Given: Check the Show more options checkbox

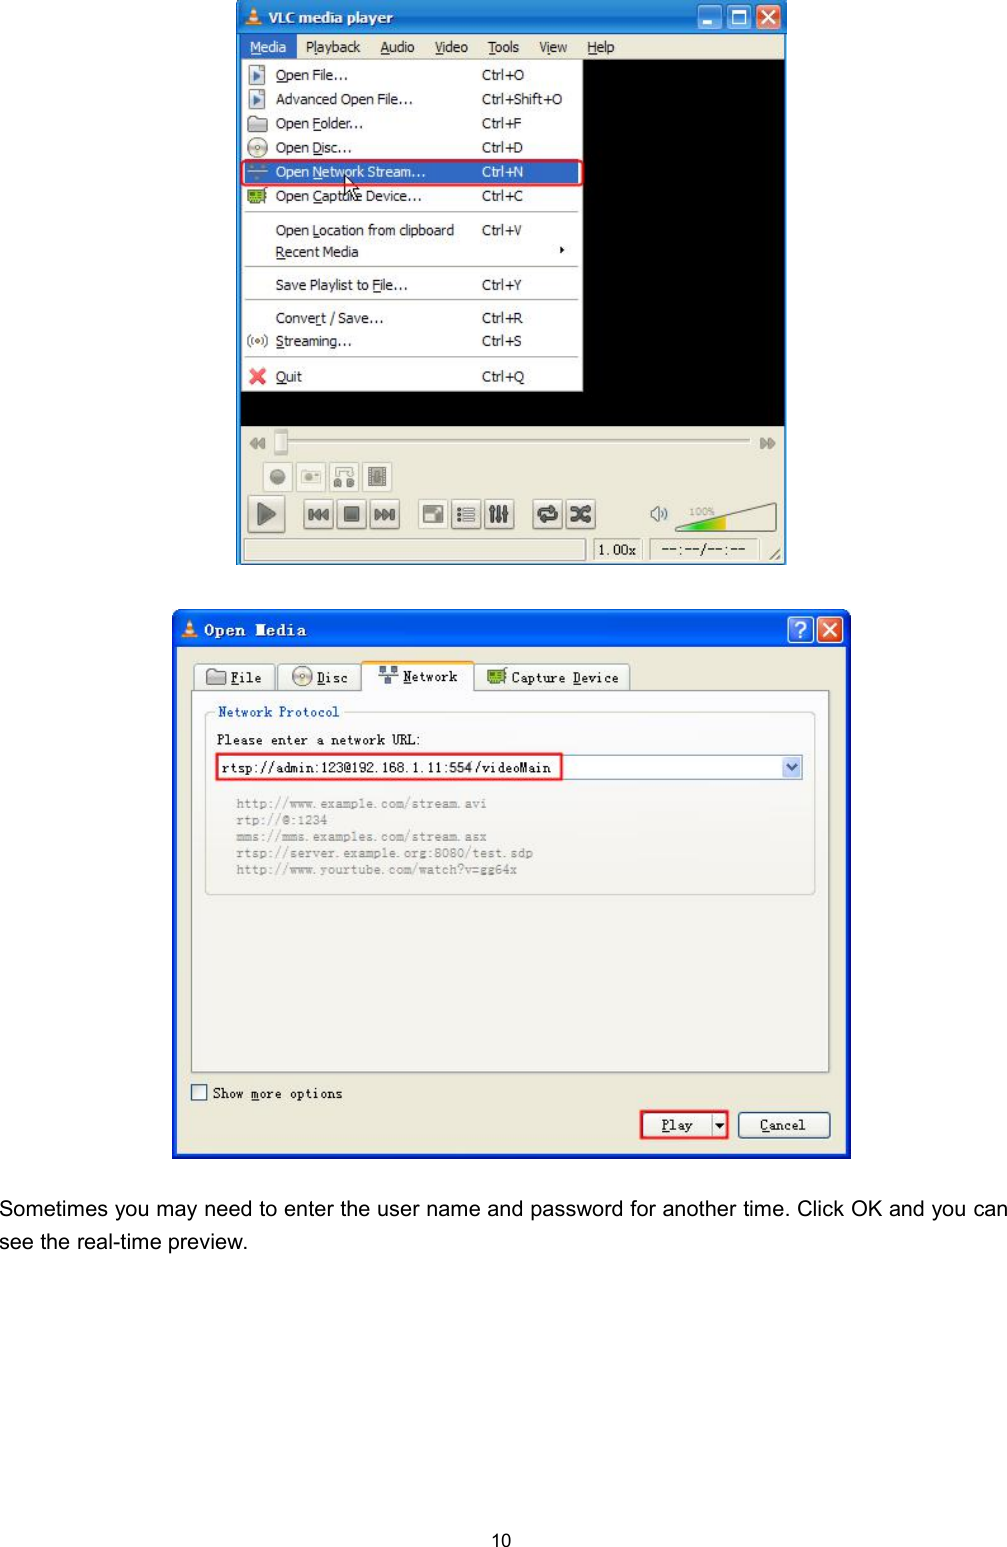Looking at the screenshot, I should 198,1092.
